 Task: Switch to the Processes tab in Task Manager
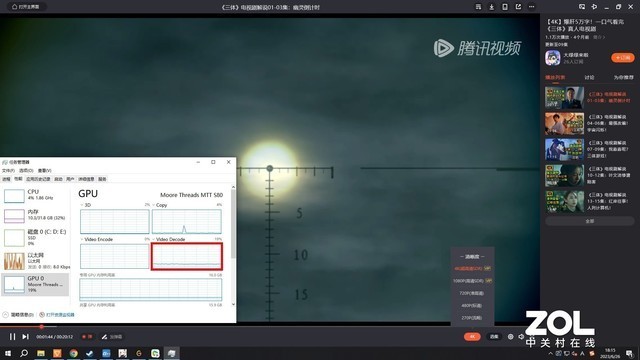click(x=6, y=179)
